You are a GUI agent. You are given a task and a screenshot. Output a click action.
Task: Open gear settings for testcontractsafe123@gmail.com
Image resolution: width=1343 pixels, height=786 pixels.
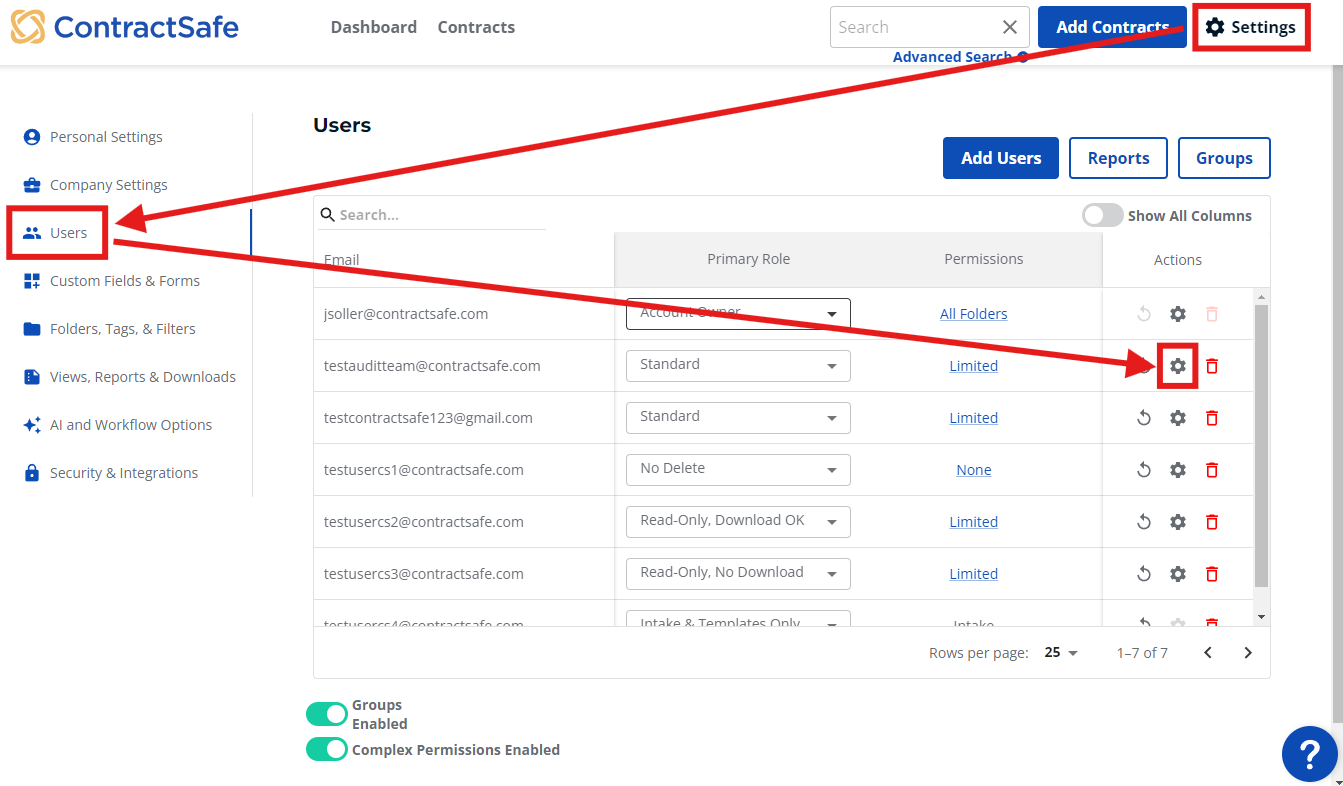[x=1178, y=418]
